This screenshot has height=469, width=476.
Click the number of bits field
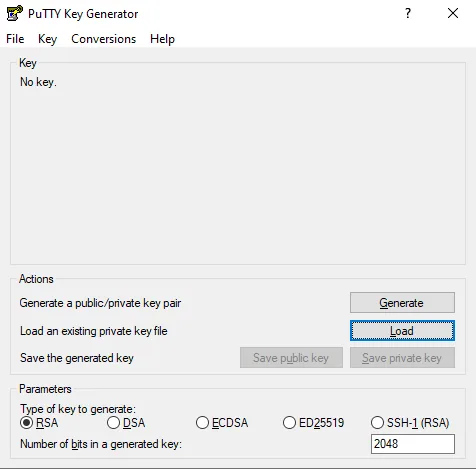click(413, 444)
